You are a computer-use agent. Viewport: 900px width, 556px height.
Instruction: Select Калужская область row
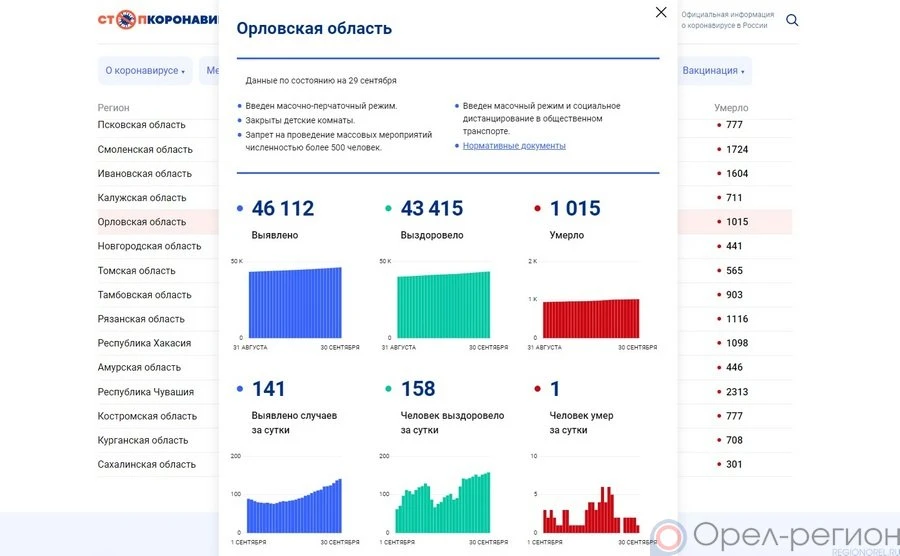[142, 198]
